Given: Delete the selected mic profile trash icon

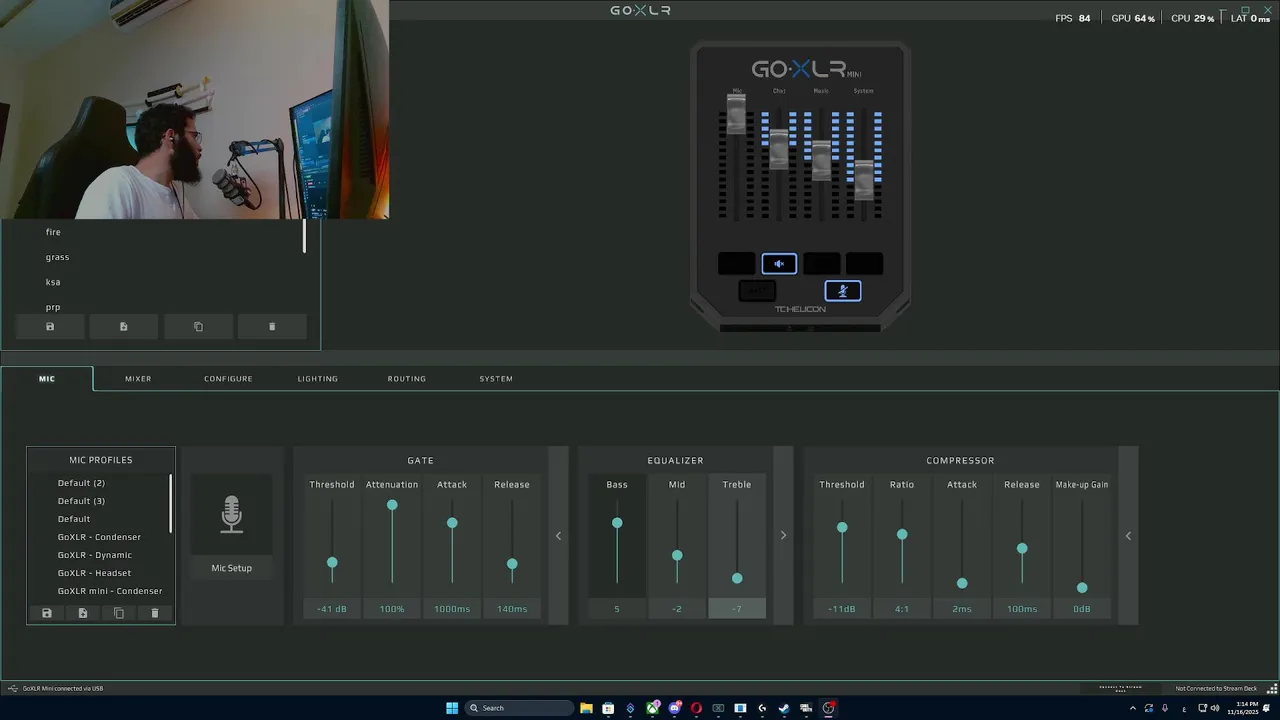Looking at the screenshot, I should pyautogui.click(x=155, y=613).
